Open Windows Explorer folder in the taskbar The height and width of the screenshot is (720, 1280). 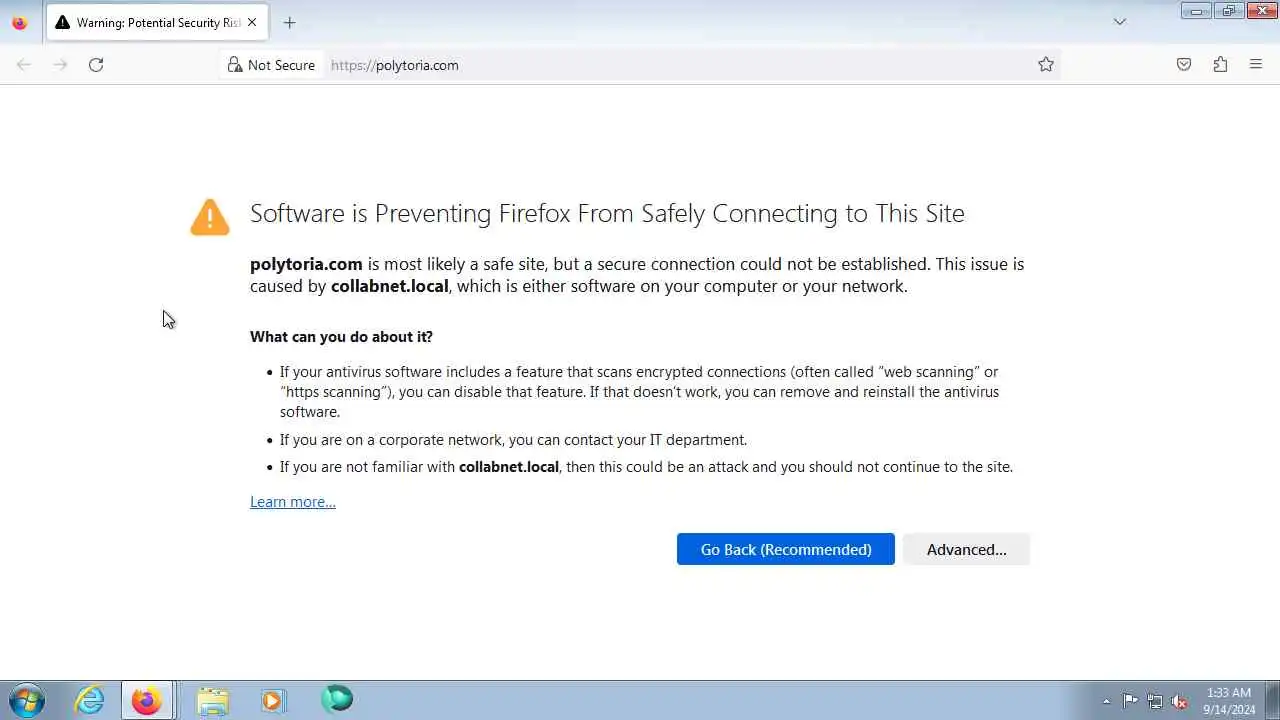[x=212, y=701]
